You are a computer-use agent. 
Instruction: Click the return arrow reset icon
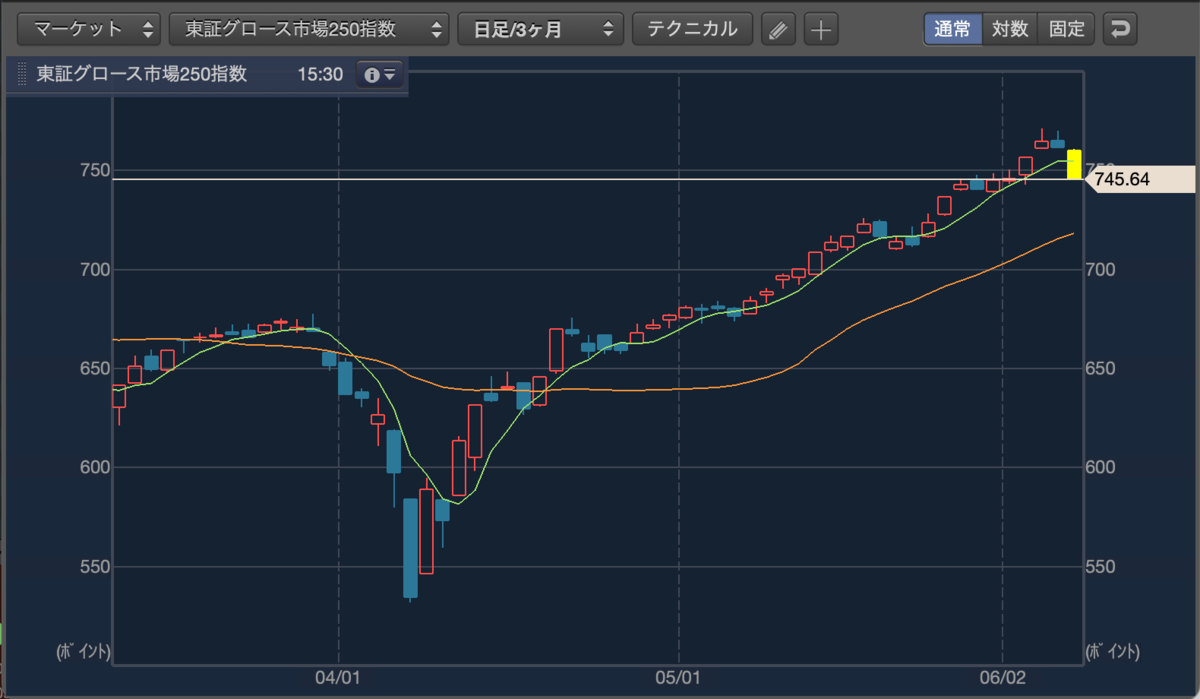point(1120,29)
